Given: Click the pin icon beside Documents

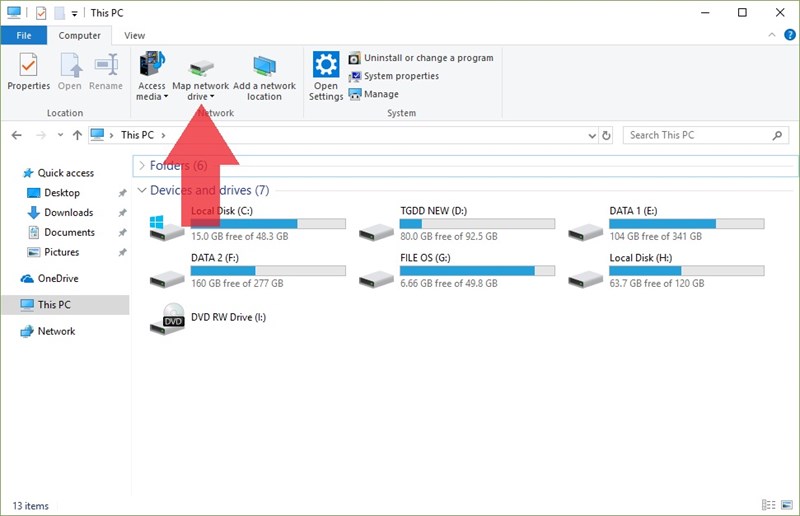Looking at the screenshot, I should click(122, 233).
